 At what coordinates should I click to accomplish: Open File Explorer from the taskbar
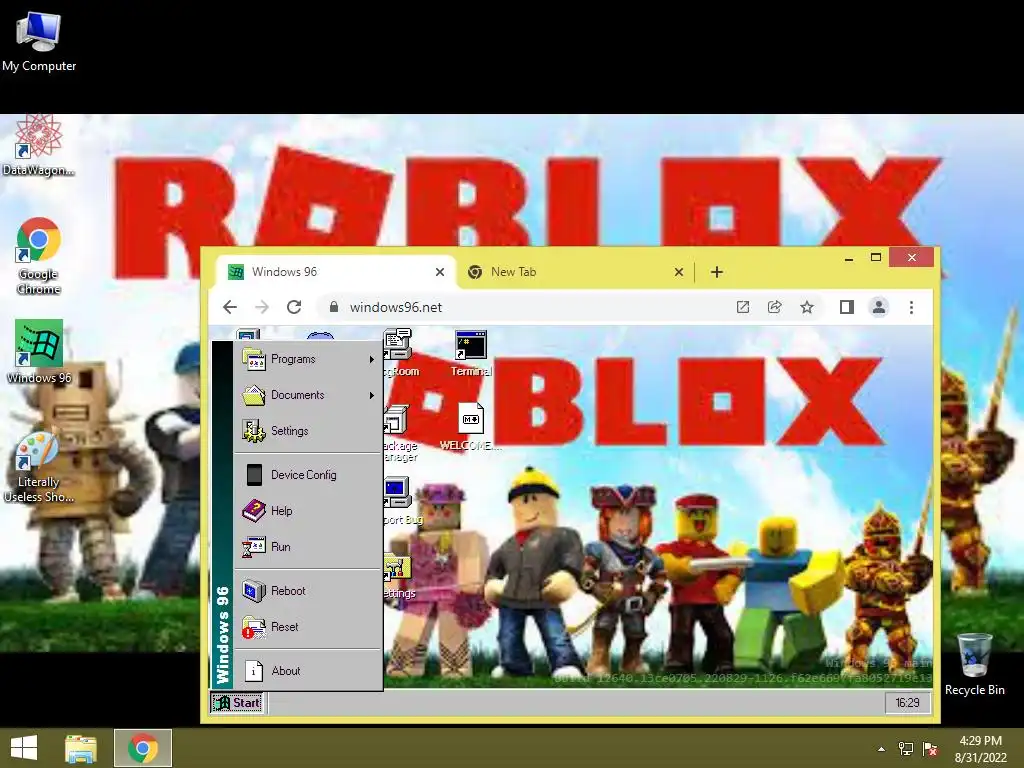click(80, 748)
